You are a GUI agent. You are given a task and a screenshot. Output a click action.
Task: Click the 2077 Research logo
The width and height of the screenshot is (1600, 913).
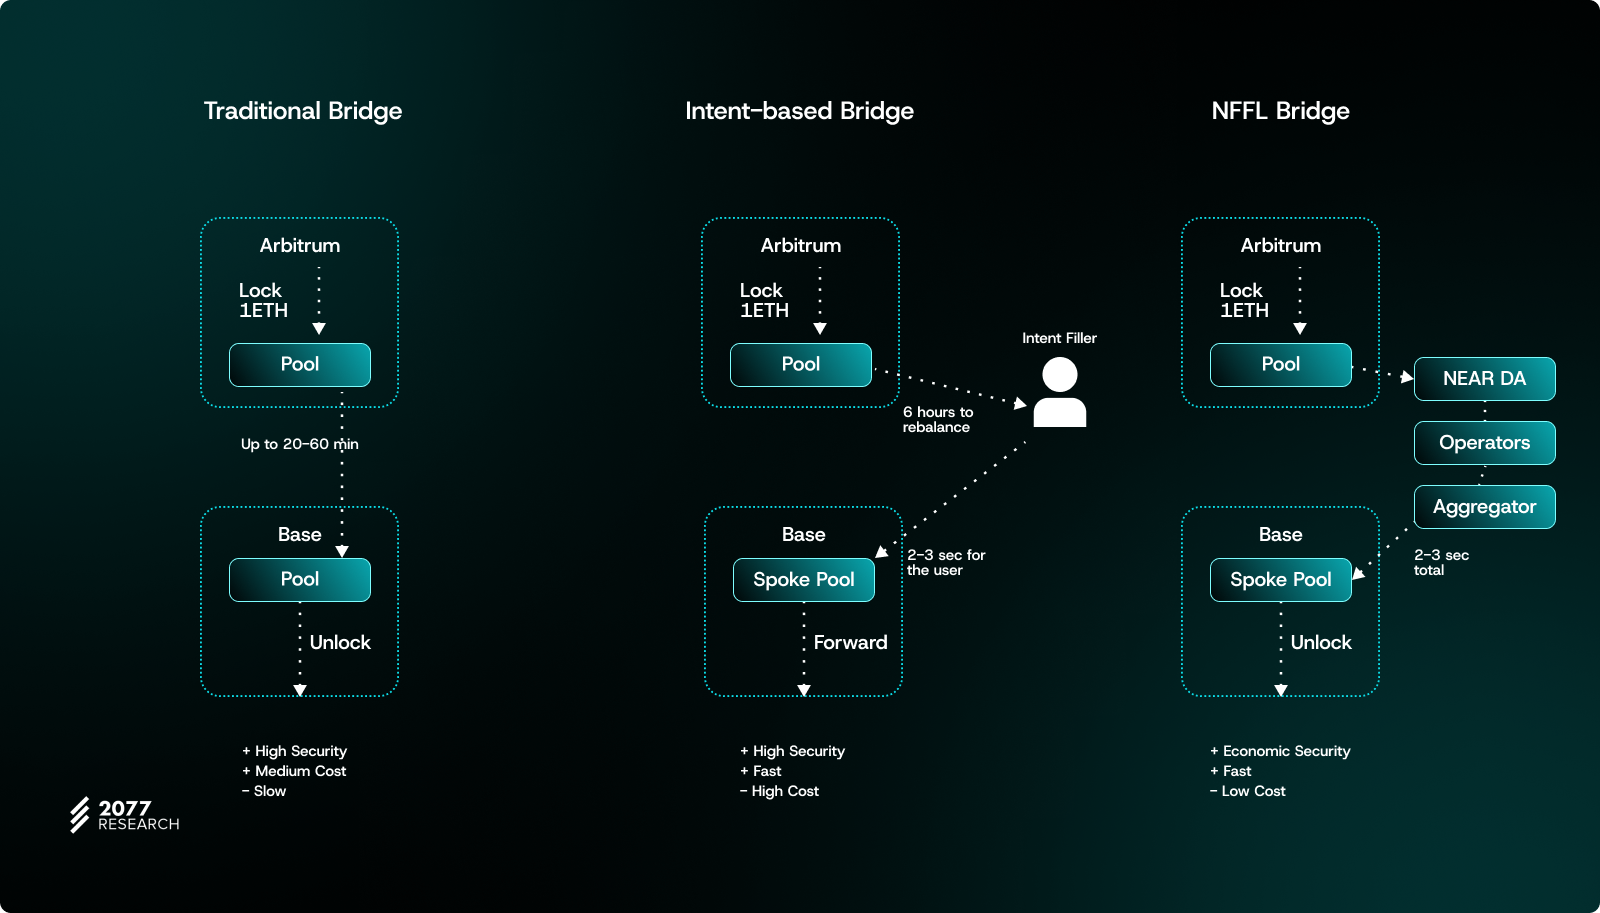[125, 815]
